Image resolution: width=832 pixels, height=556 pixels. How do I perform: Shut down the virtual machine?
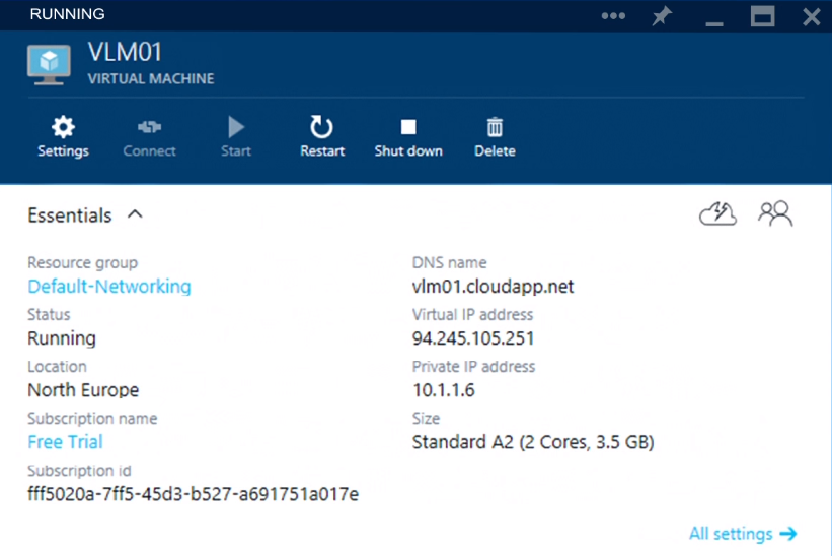408,137
